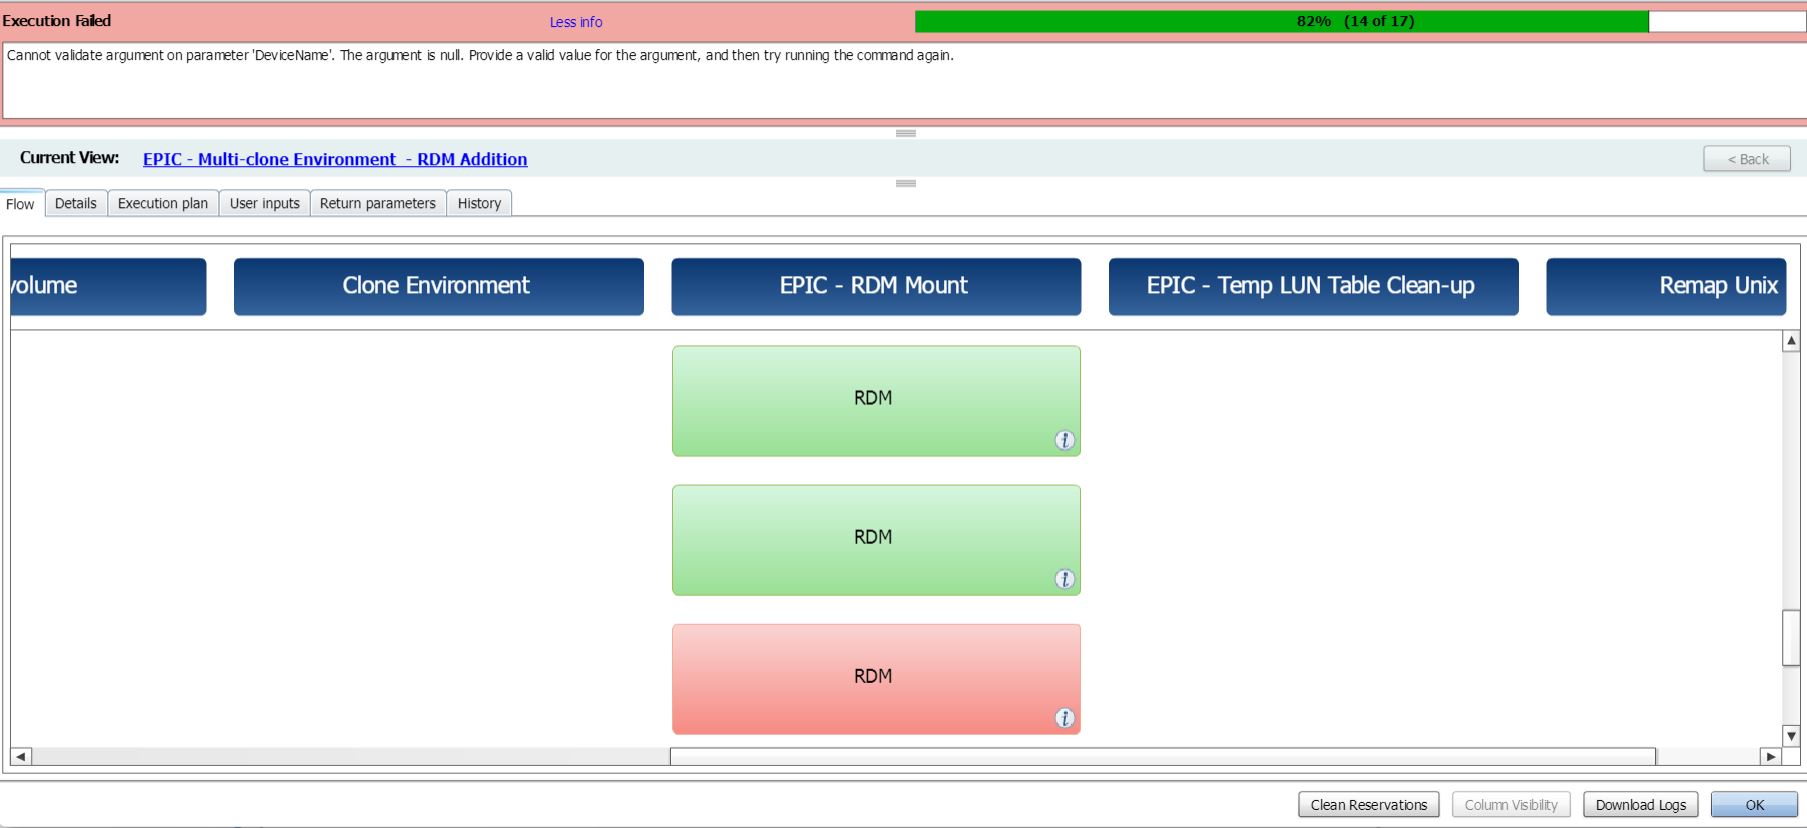Screen dimensions: 1807x828
Task: Click the vertical scrollbar up arrow
Action: 1791,341
